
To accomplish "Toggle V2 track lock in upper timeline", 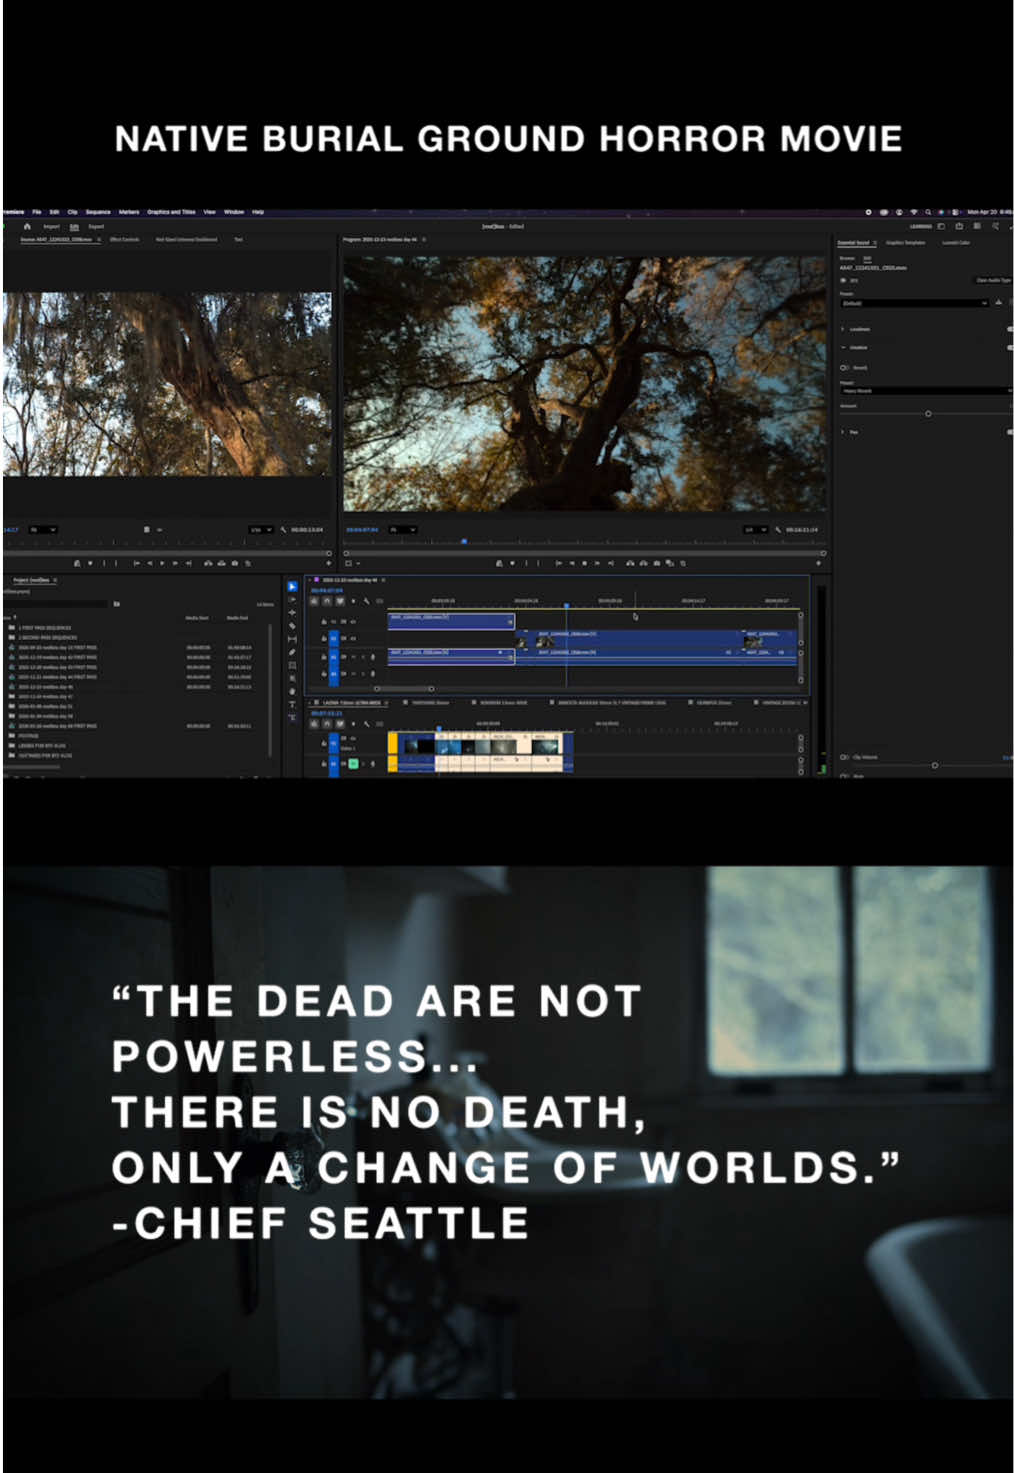I will (x=323, y=621).
